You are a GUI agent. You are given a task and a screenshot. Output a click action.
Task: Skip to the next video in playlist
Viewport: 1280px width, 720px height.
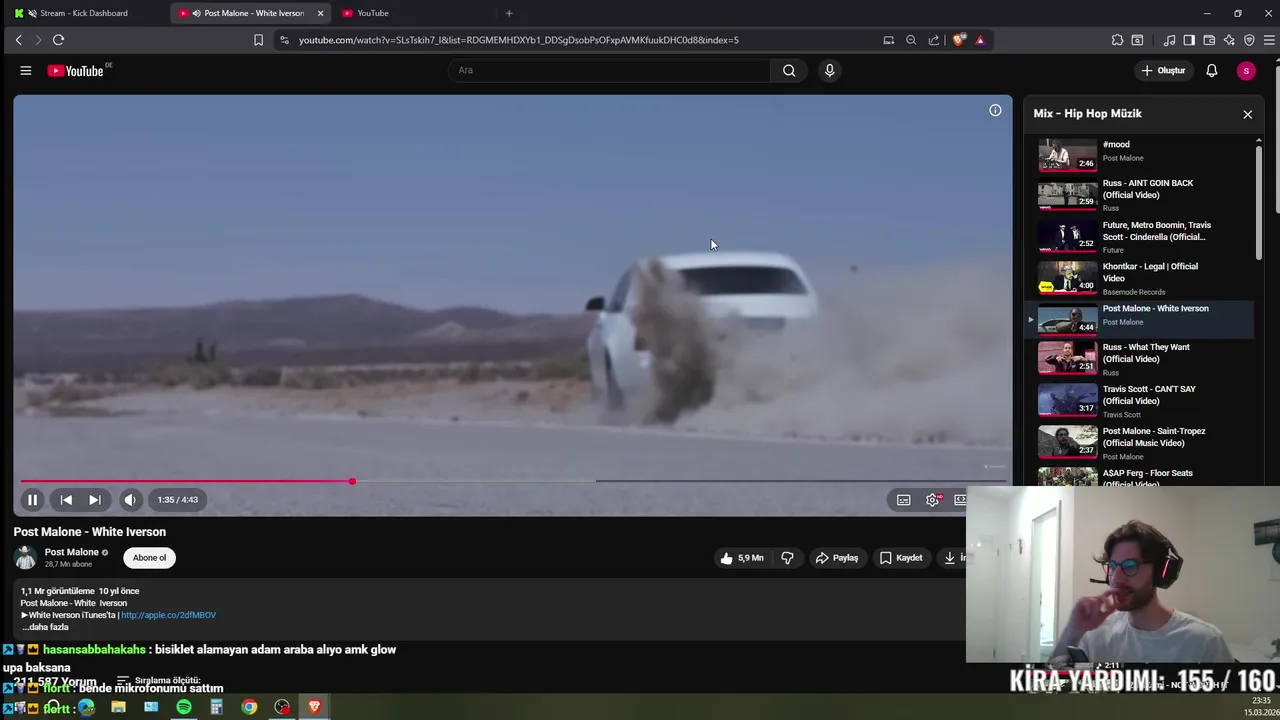click(95, 500)
